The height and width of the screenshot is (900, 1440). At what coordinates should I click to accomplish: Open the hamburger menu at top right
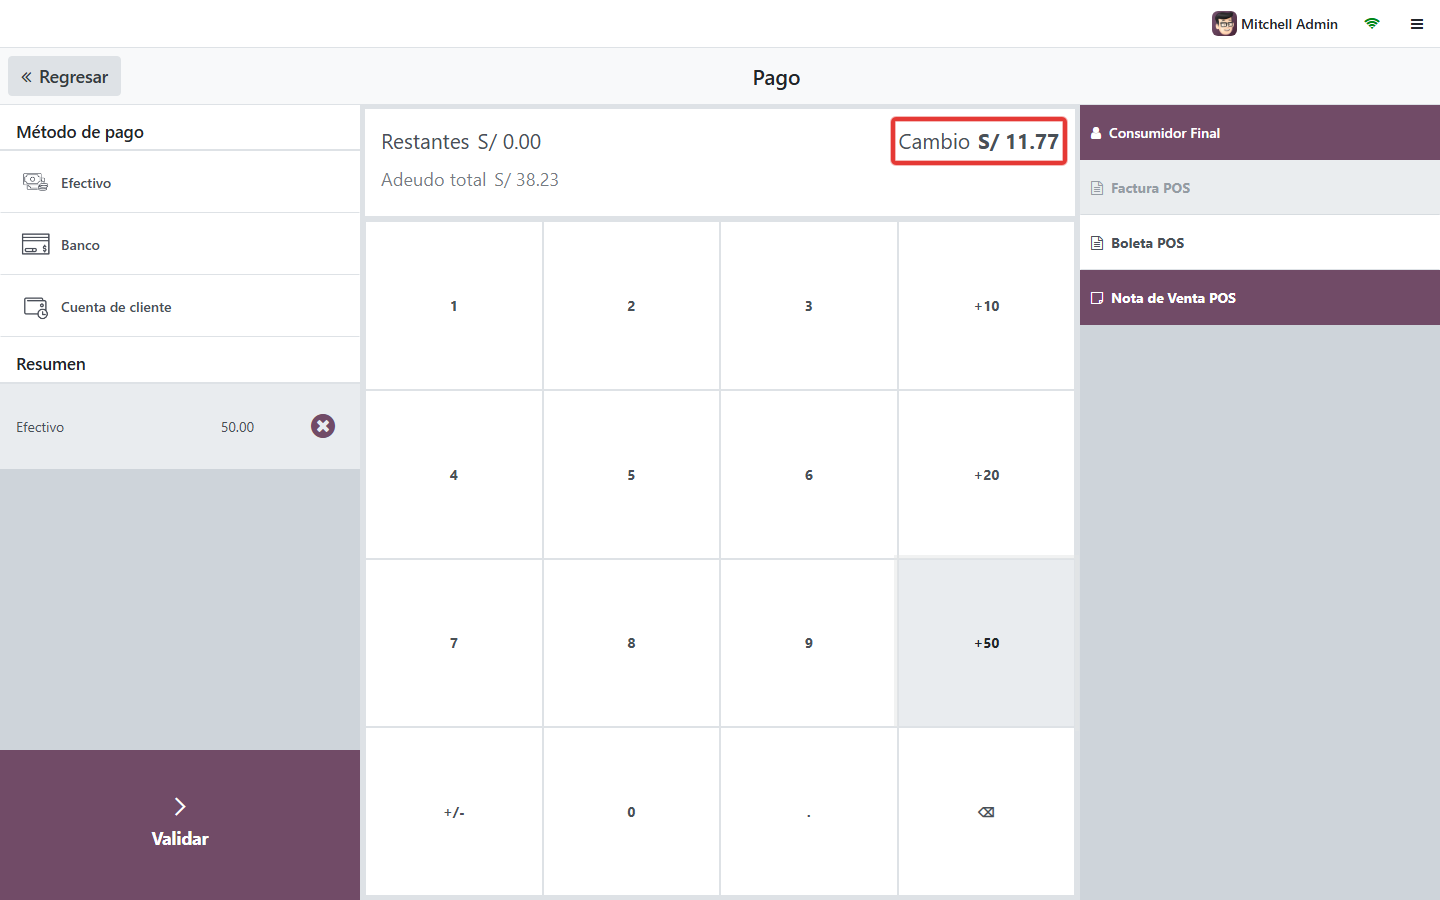click(1417, 24)
